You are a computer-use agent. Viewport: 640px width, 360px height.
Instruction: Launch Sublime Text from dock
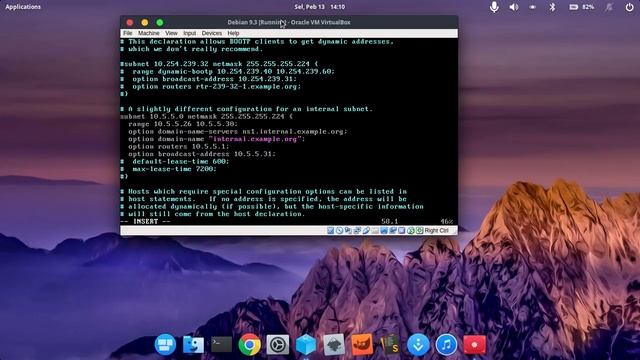tap(390, 344)
